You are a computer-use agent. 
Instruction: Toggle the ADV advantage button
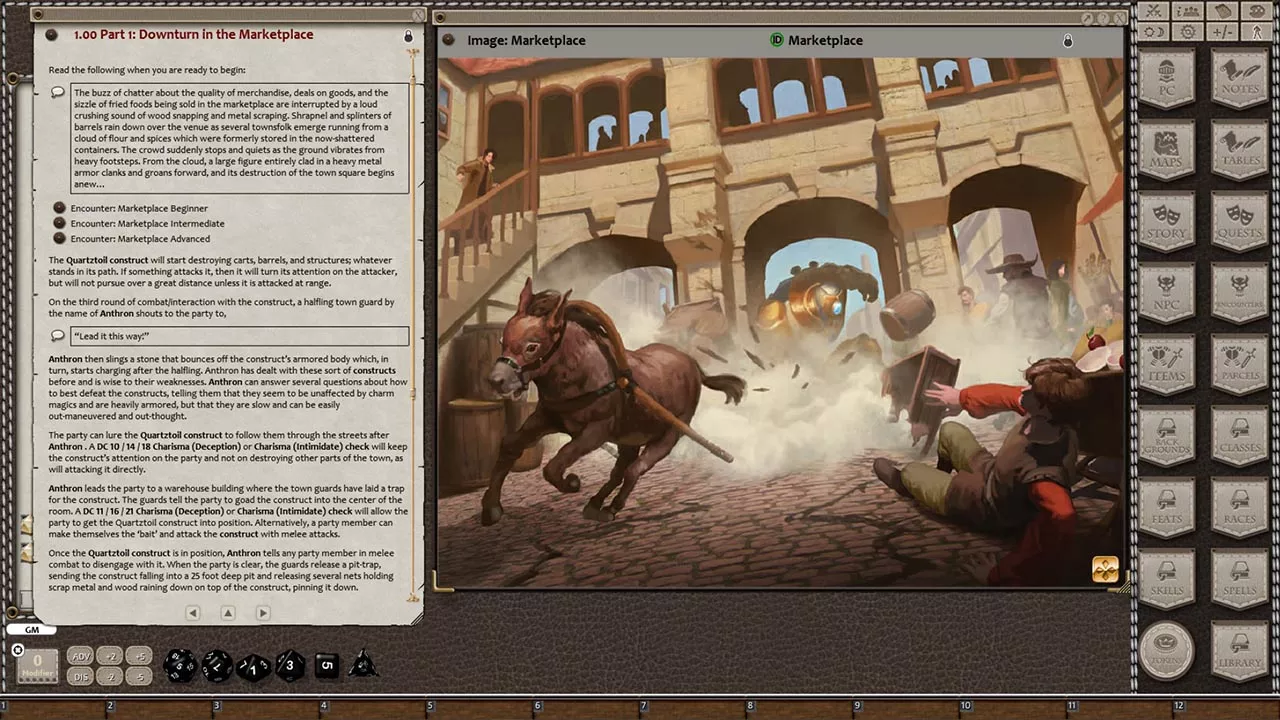coord(82,656)
